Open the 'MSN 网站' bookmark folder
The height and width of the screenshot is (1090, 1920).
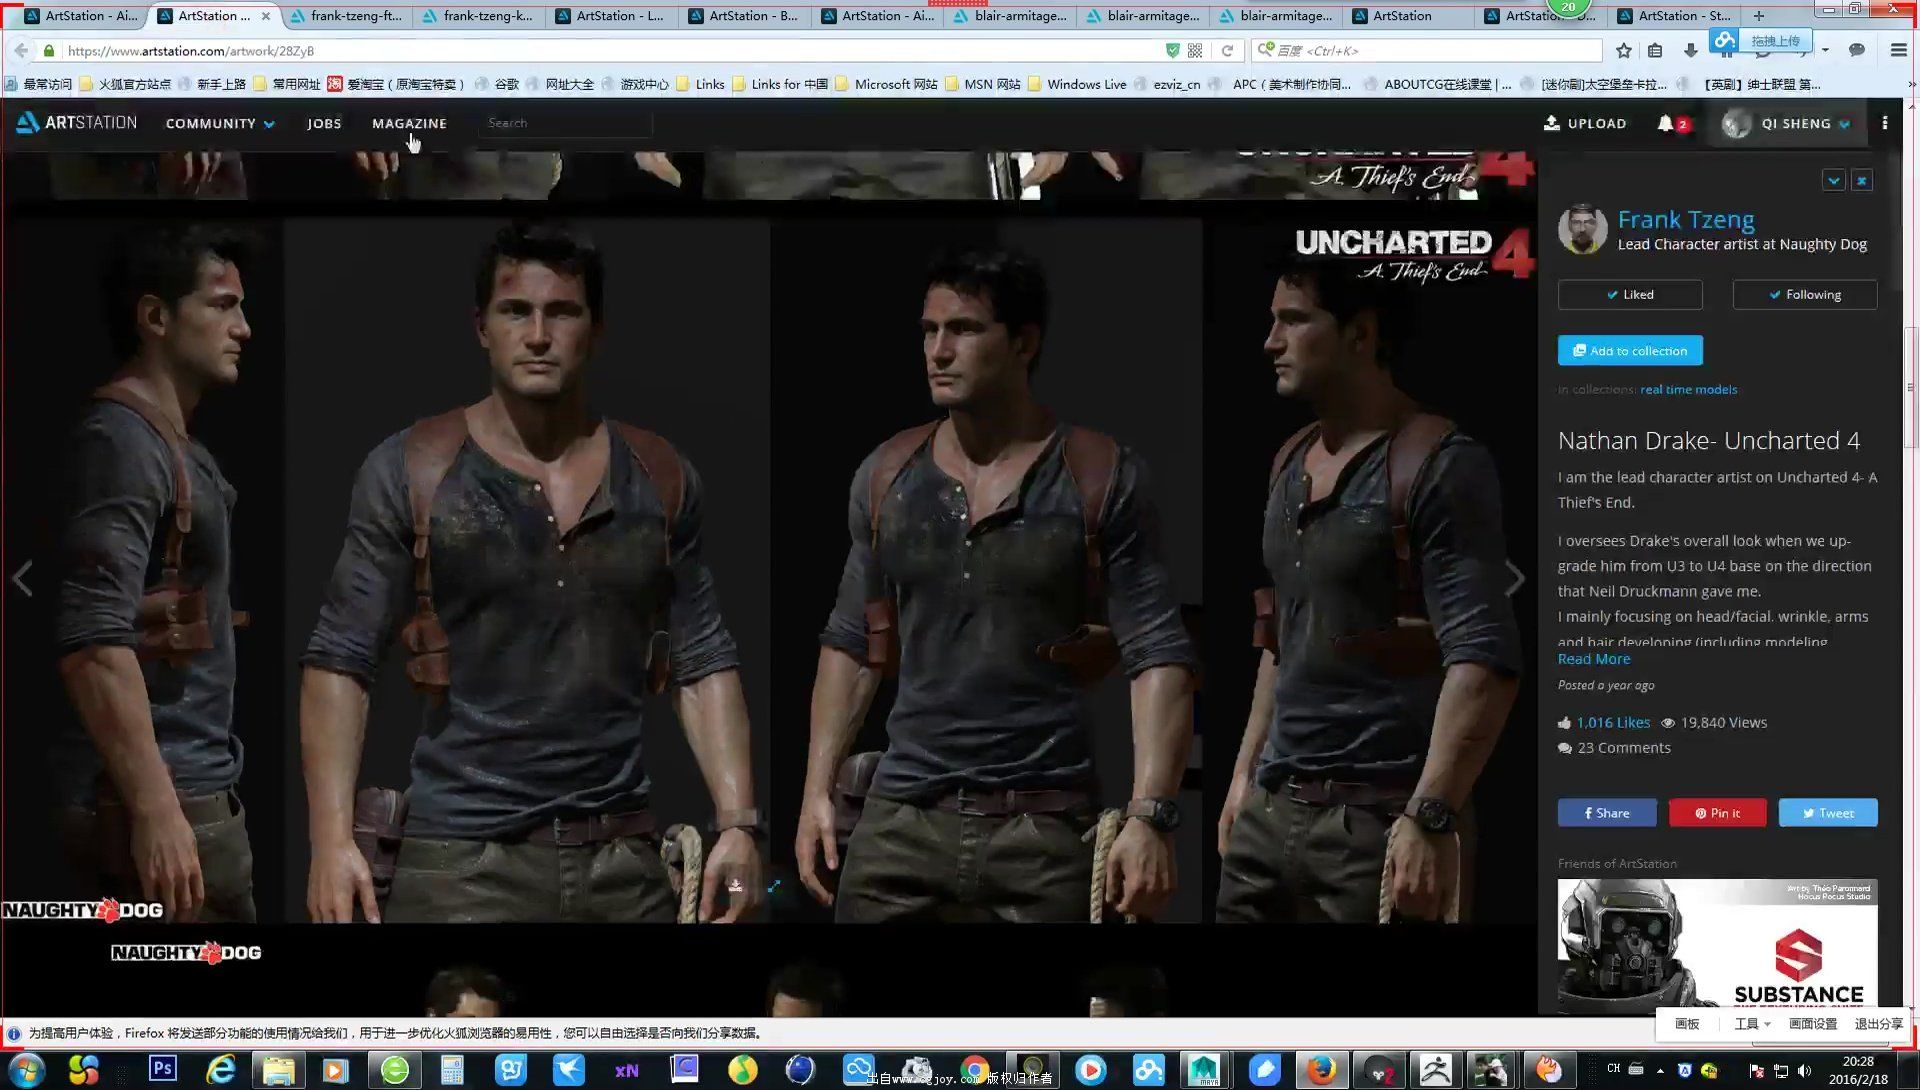(983, 84)
